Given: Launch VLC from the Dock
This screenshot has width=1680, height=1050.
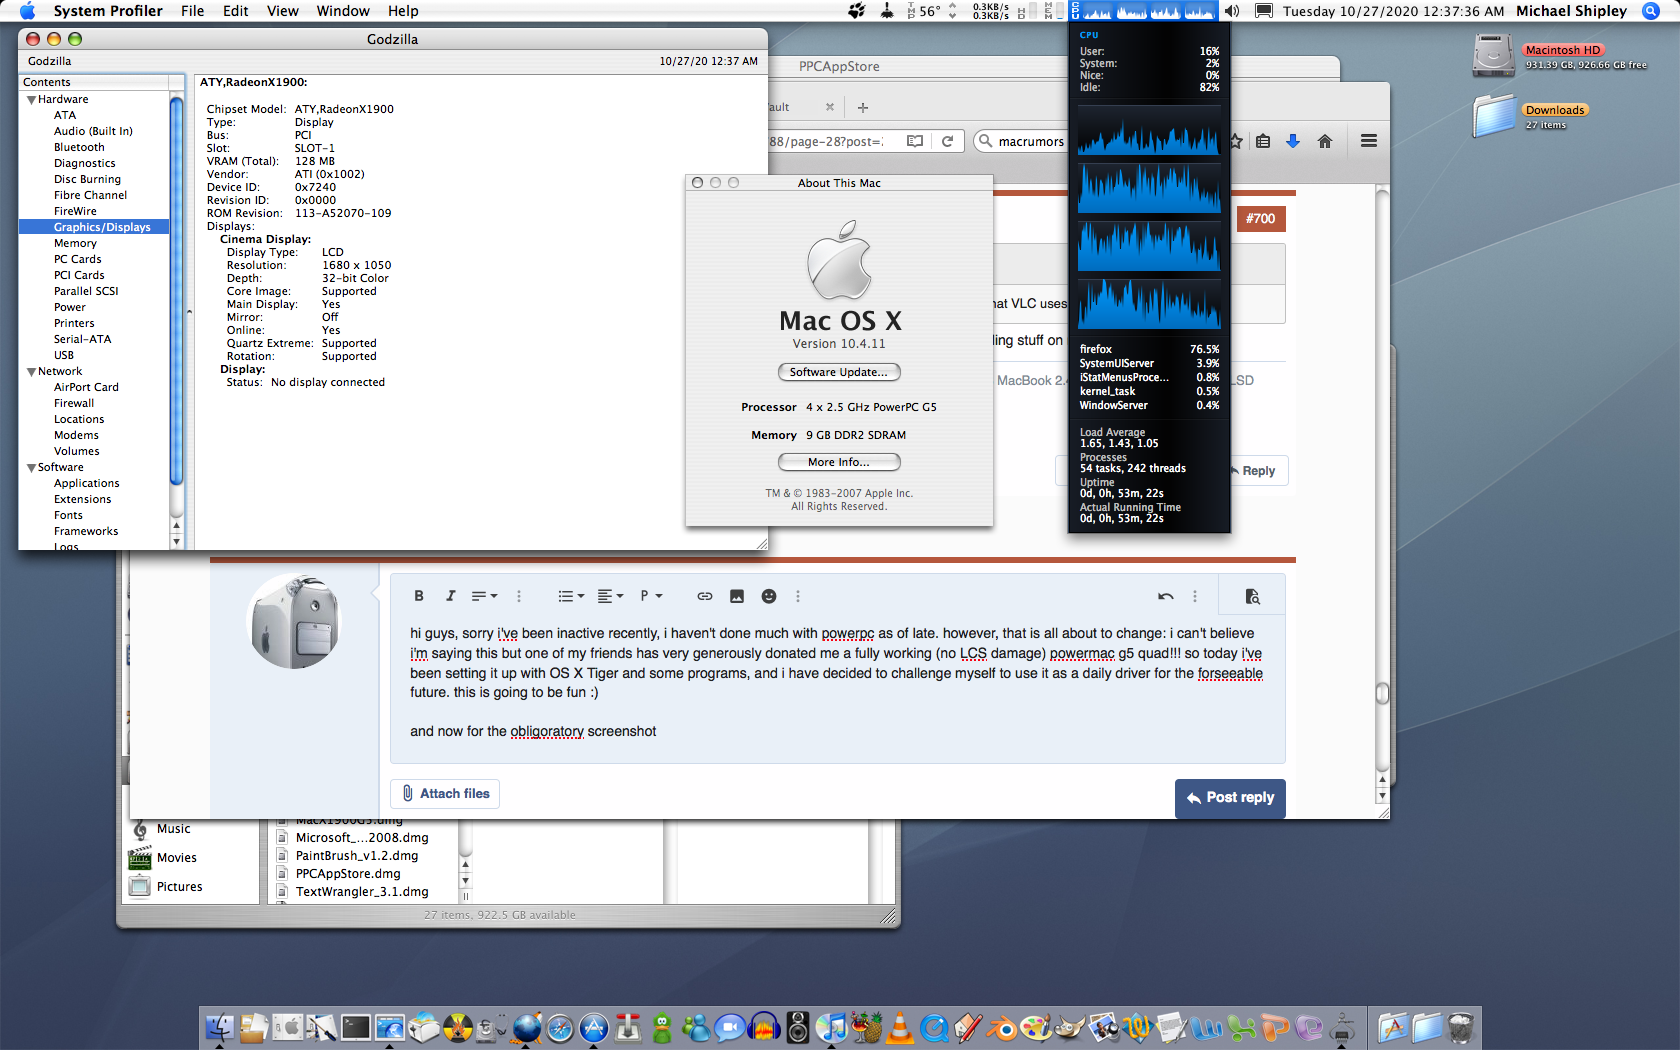Looking at the screenshot, I should 900,1027.
